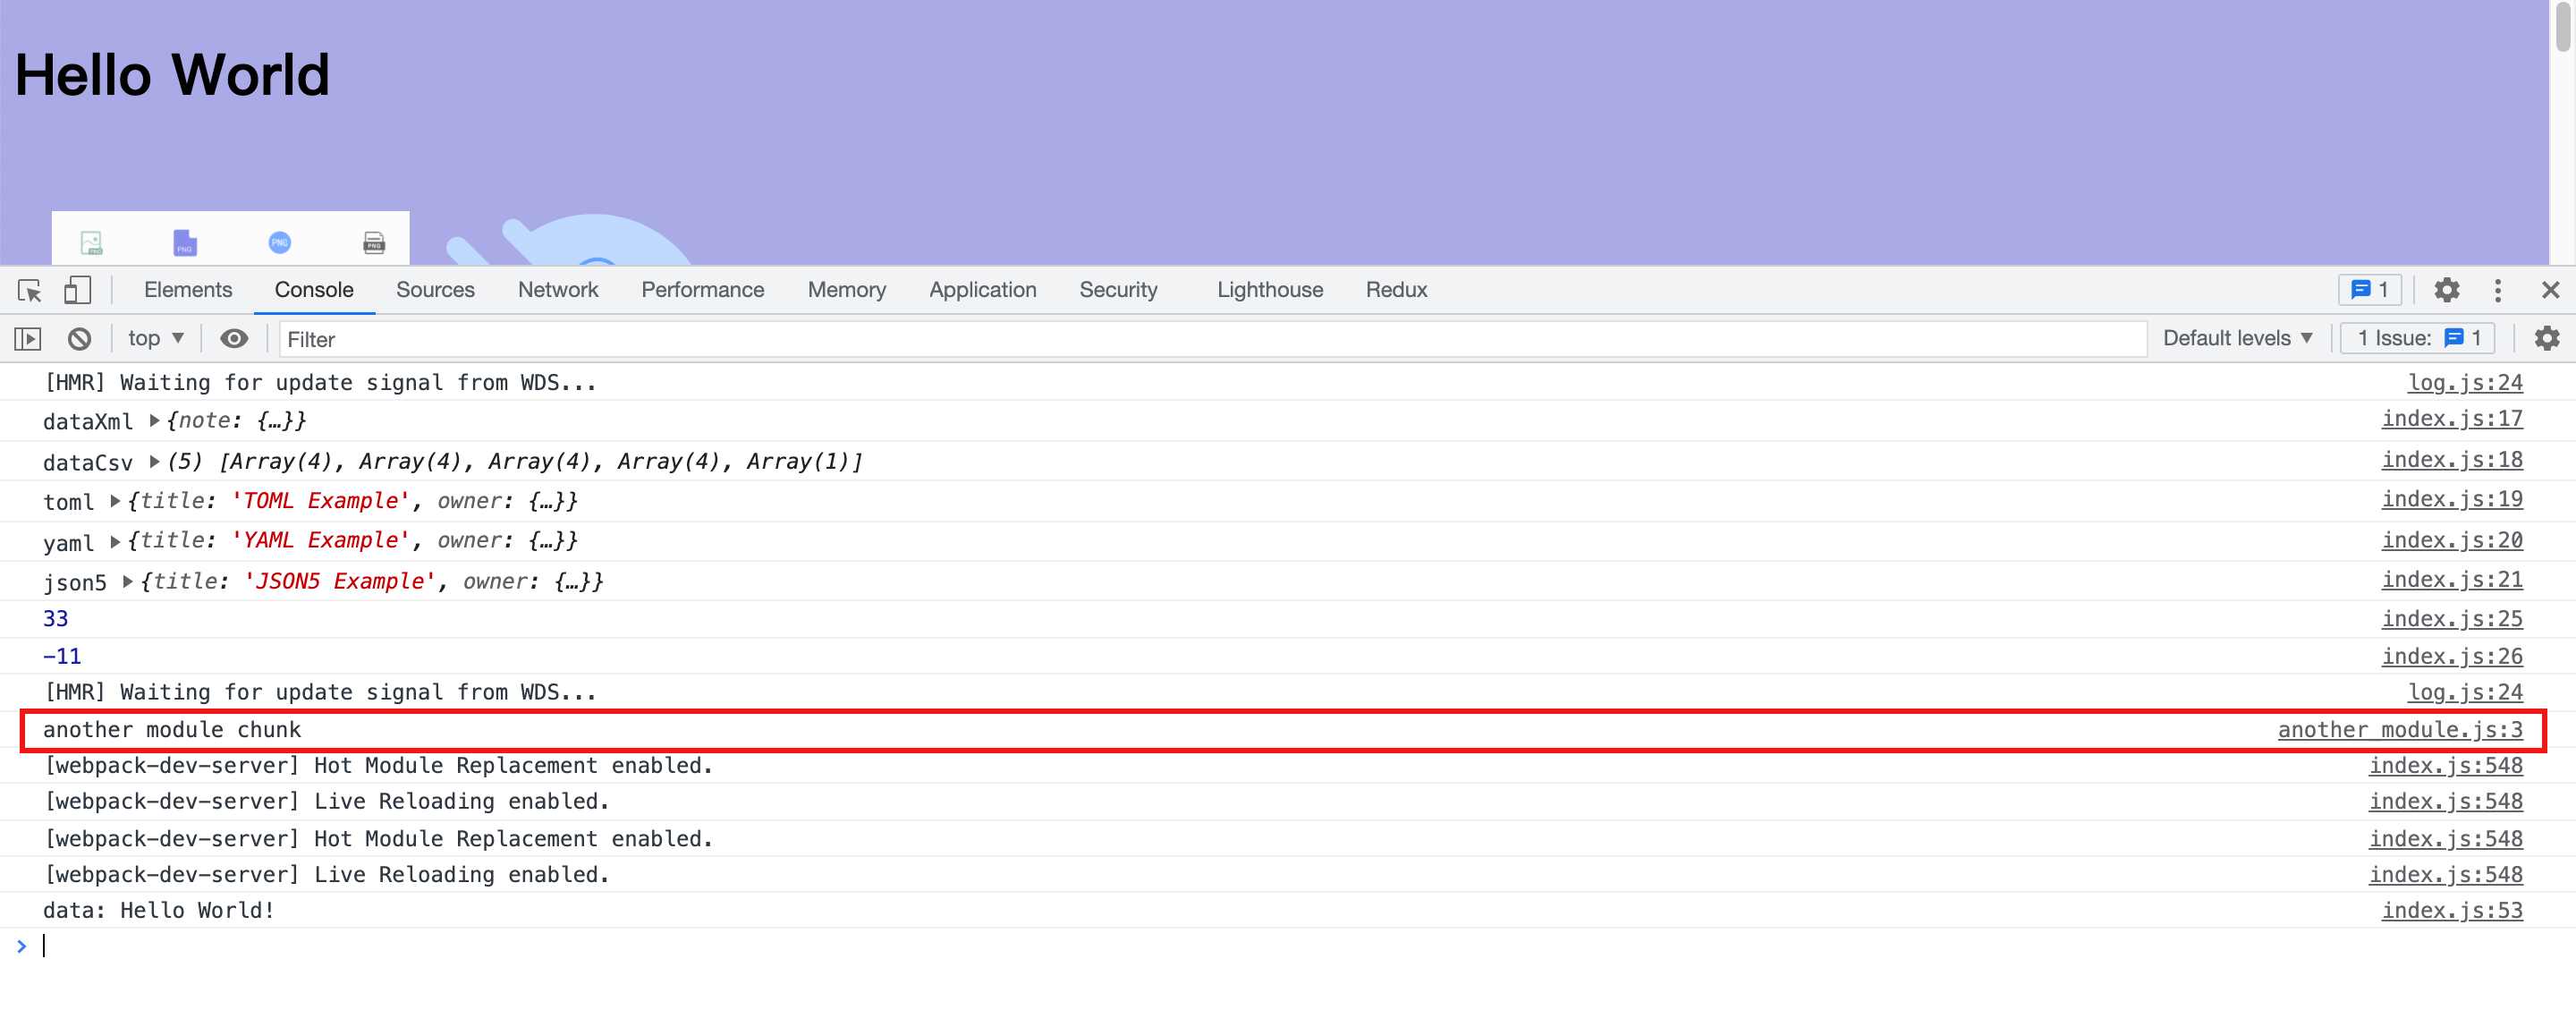Switch to the Network tab

(557, 290)
